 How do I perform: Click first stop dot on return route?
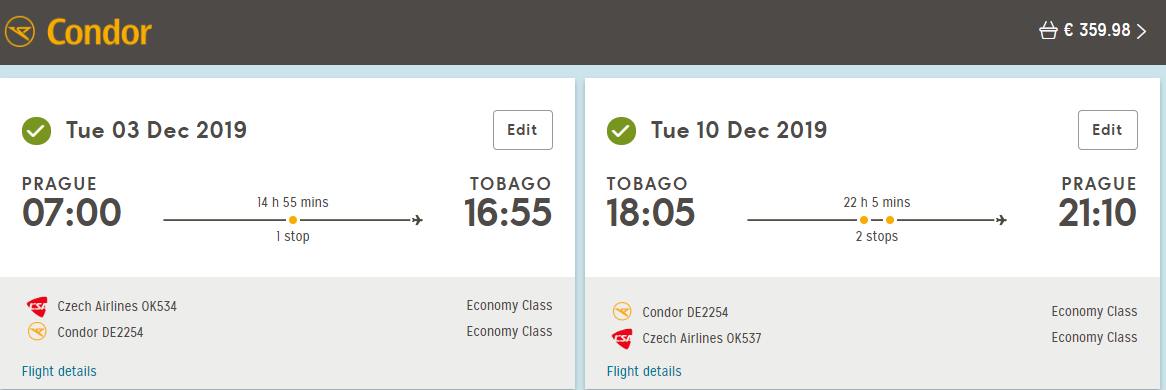pos(863,220)
